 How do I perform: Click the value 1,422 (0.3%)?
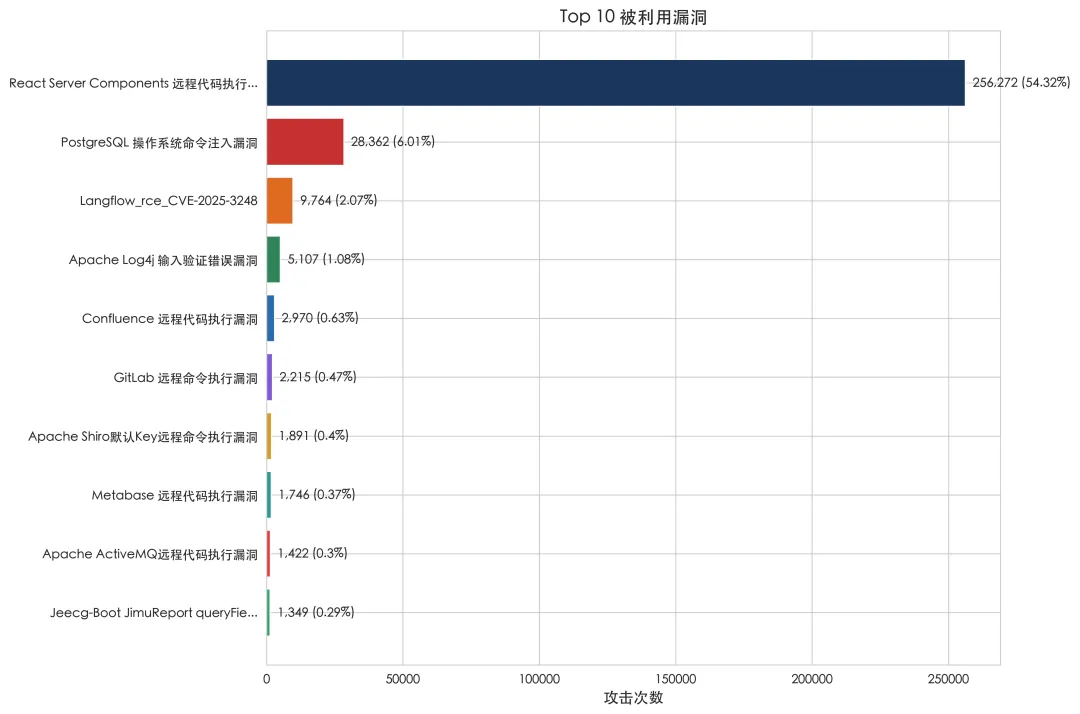tap(312, 554)
